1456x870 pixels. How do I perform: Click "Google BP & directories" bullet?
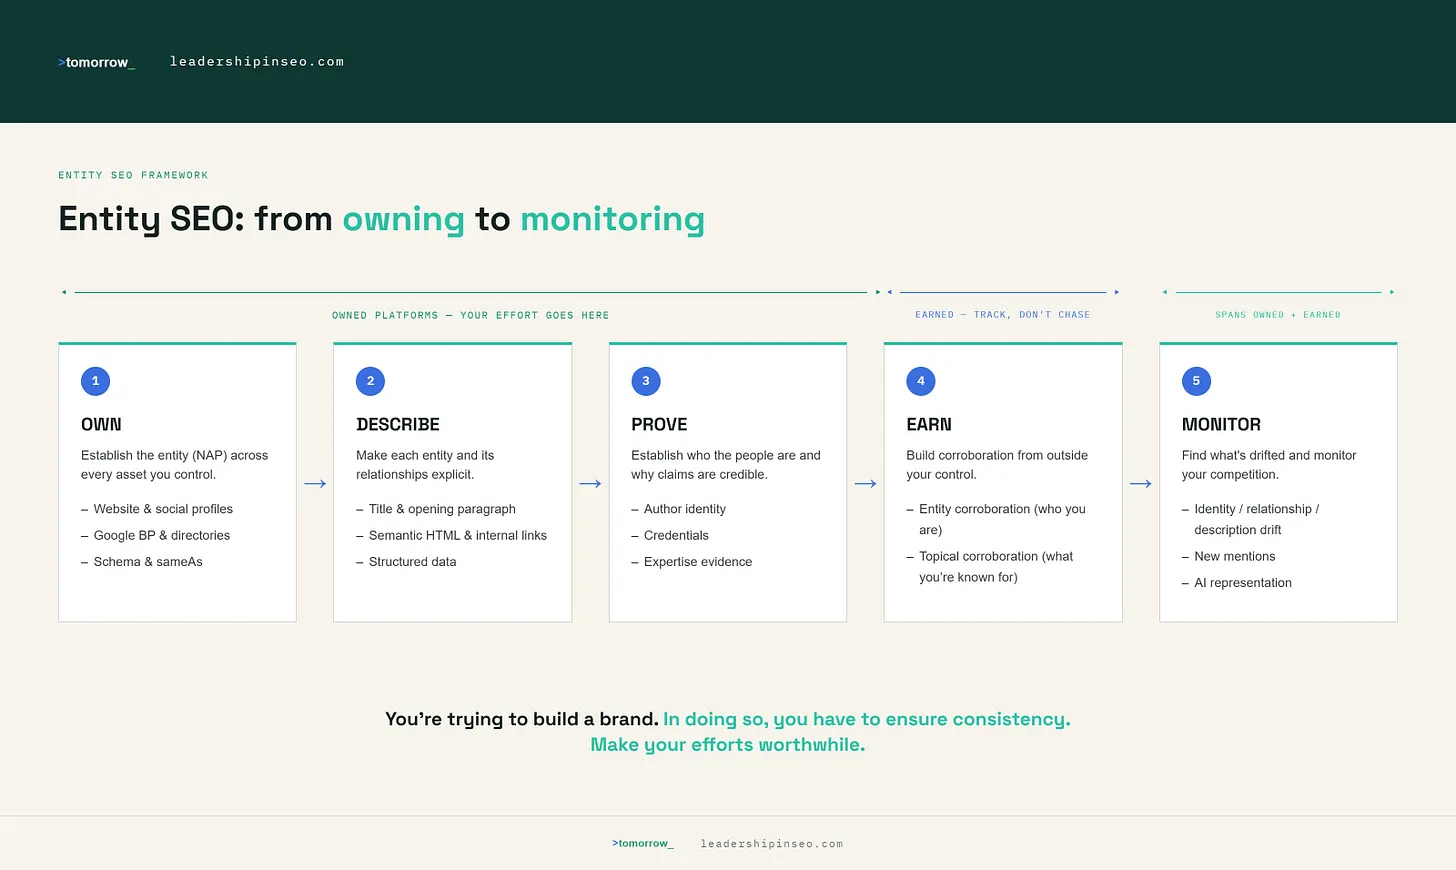tap(162, 536)
